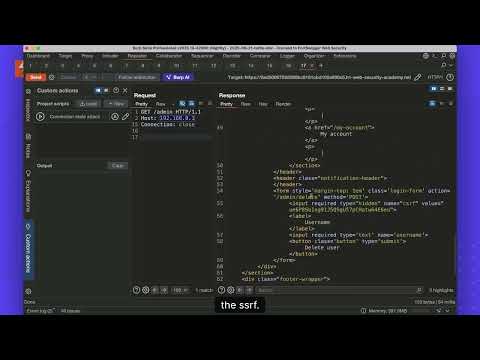Open request search help icon
This screenshot has height=360, width=480.
click(136, 290)
